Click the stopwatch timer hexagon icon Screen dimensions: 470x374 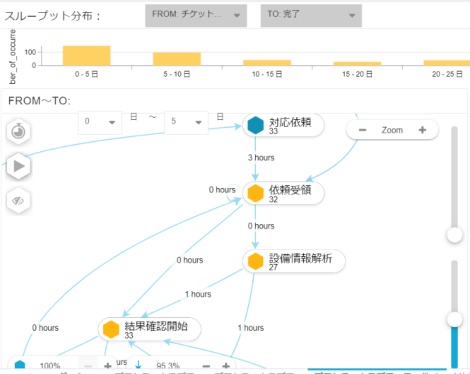click(x=18, y=131)
